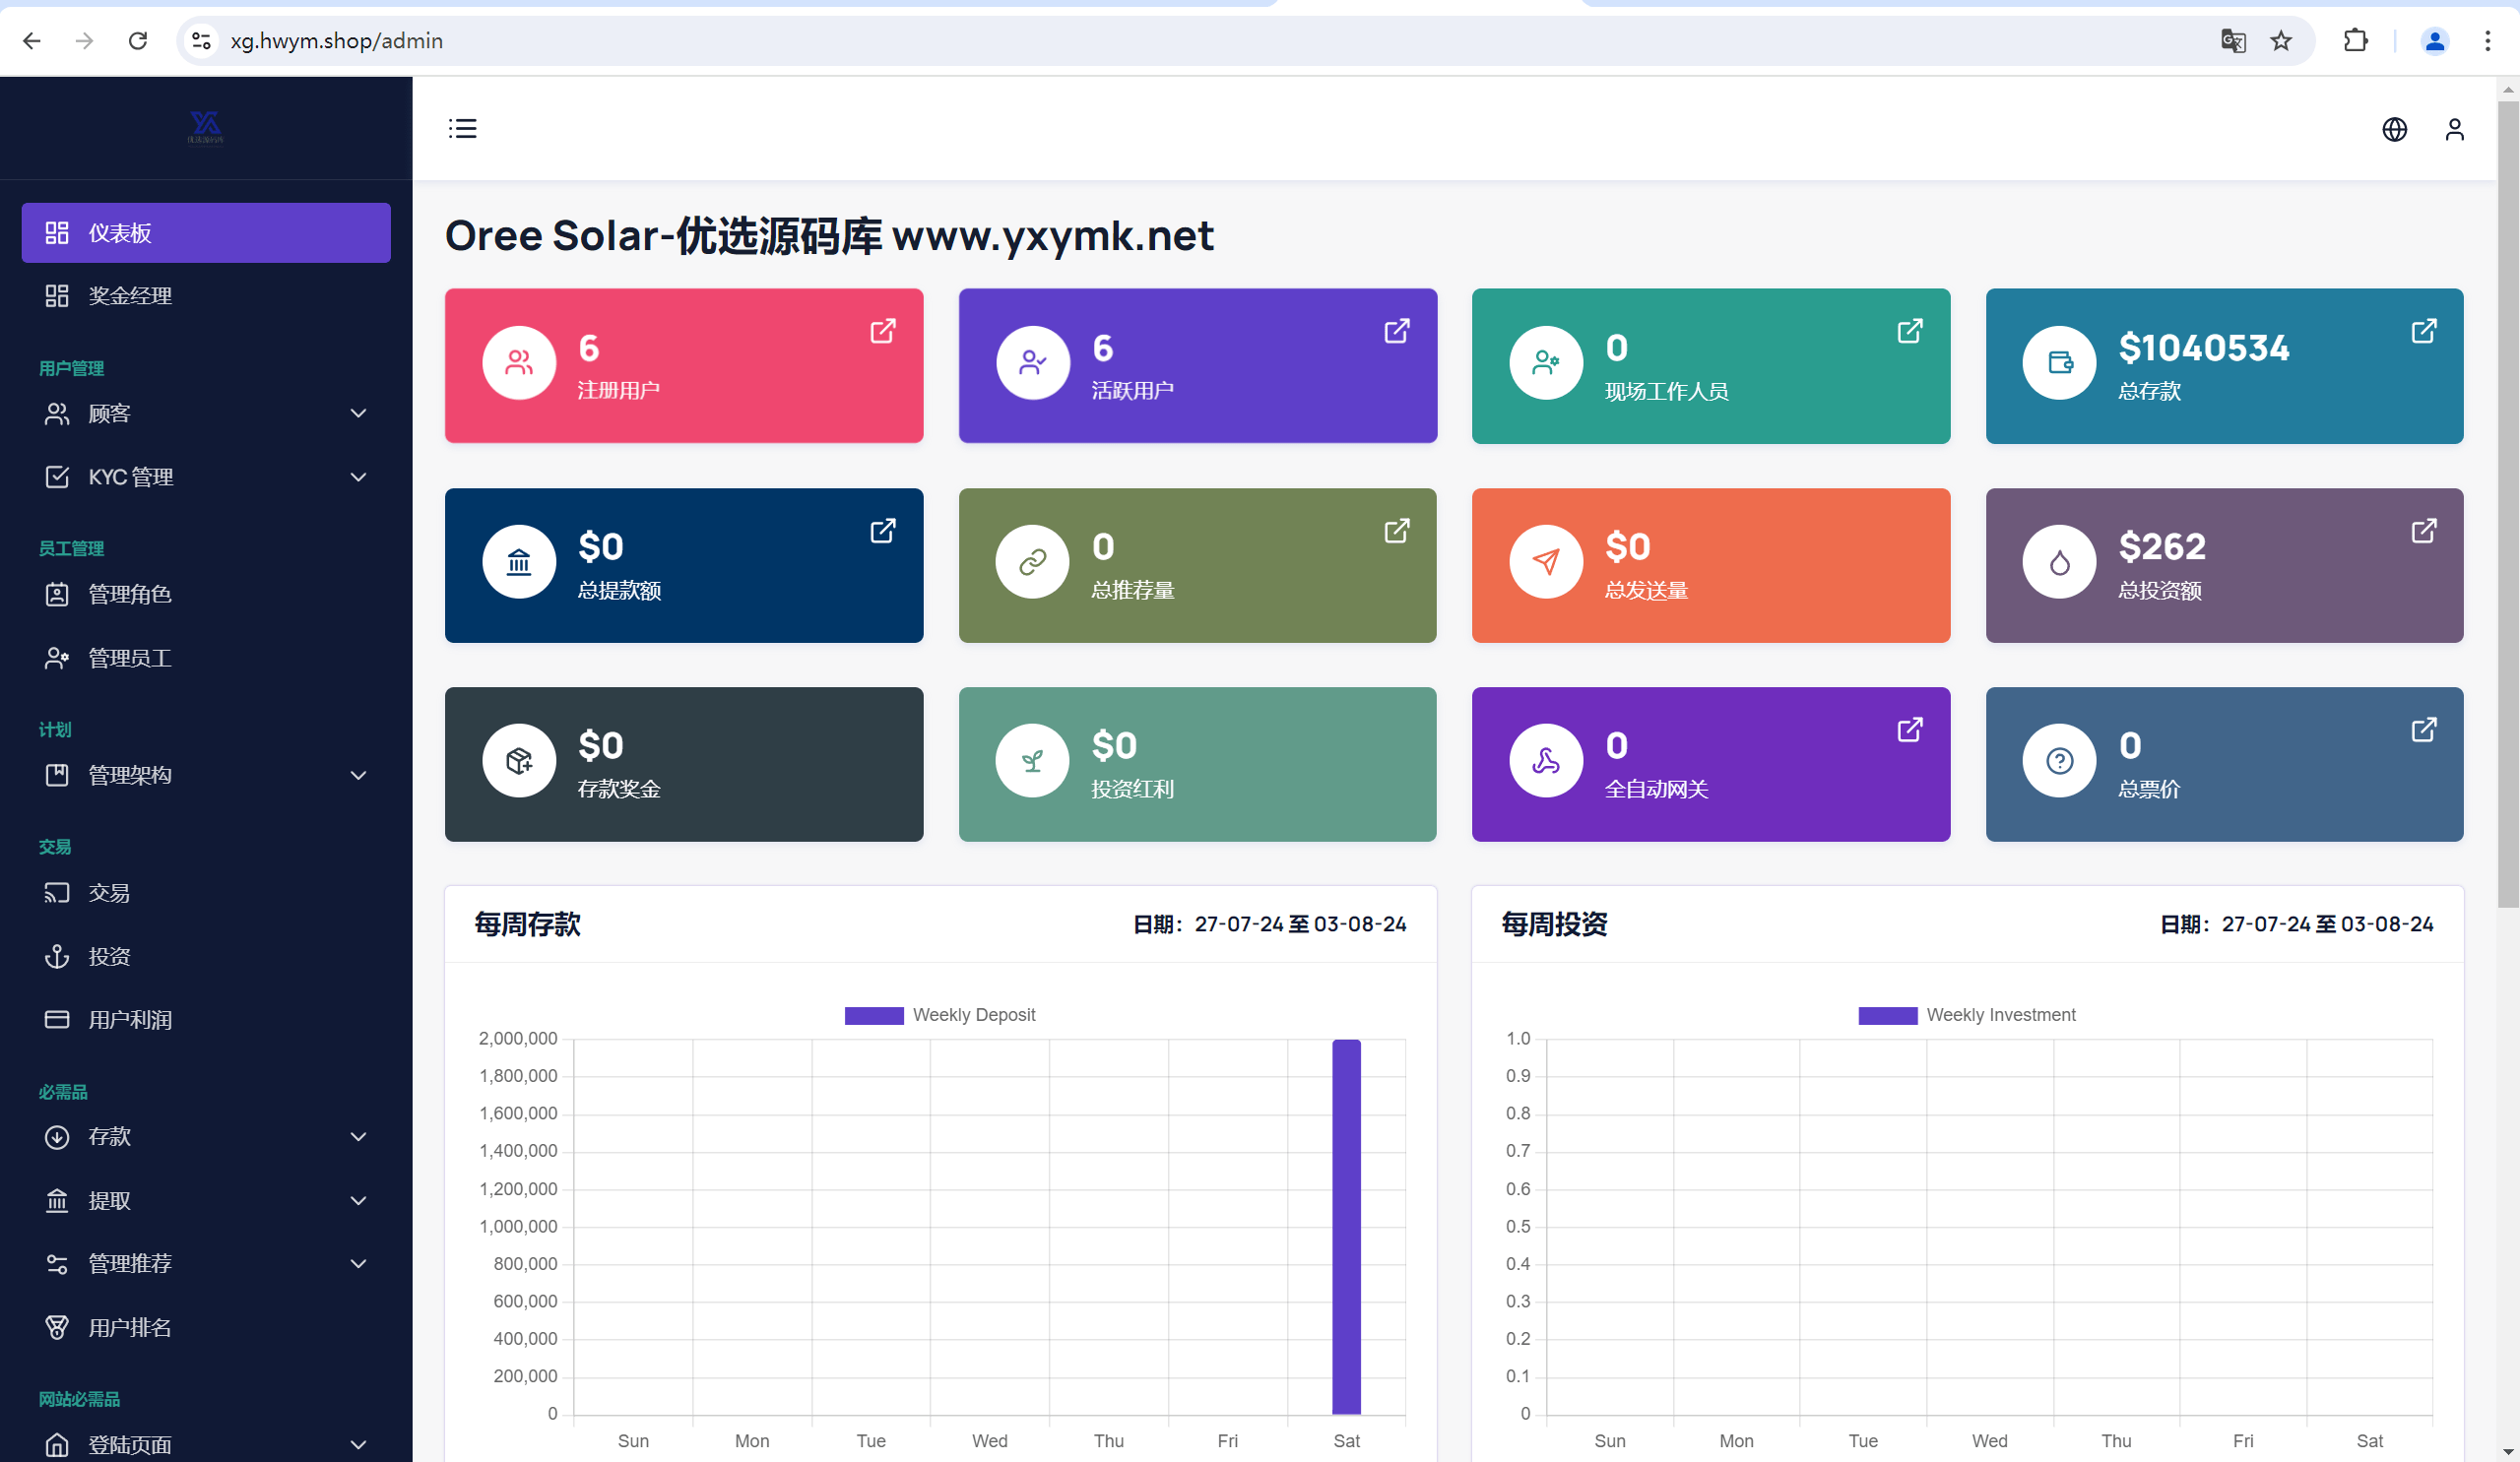
Task: Open the admin profile icon in header
Action: coord(2454,129)
